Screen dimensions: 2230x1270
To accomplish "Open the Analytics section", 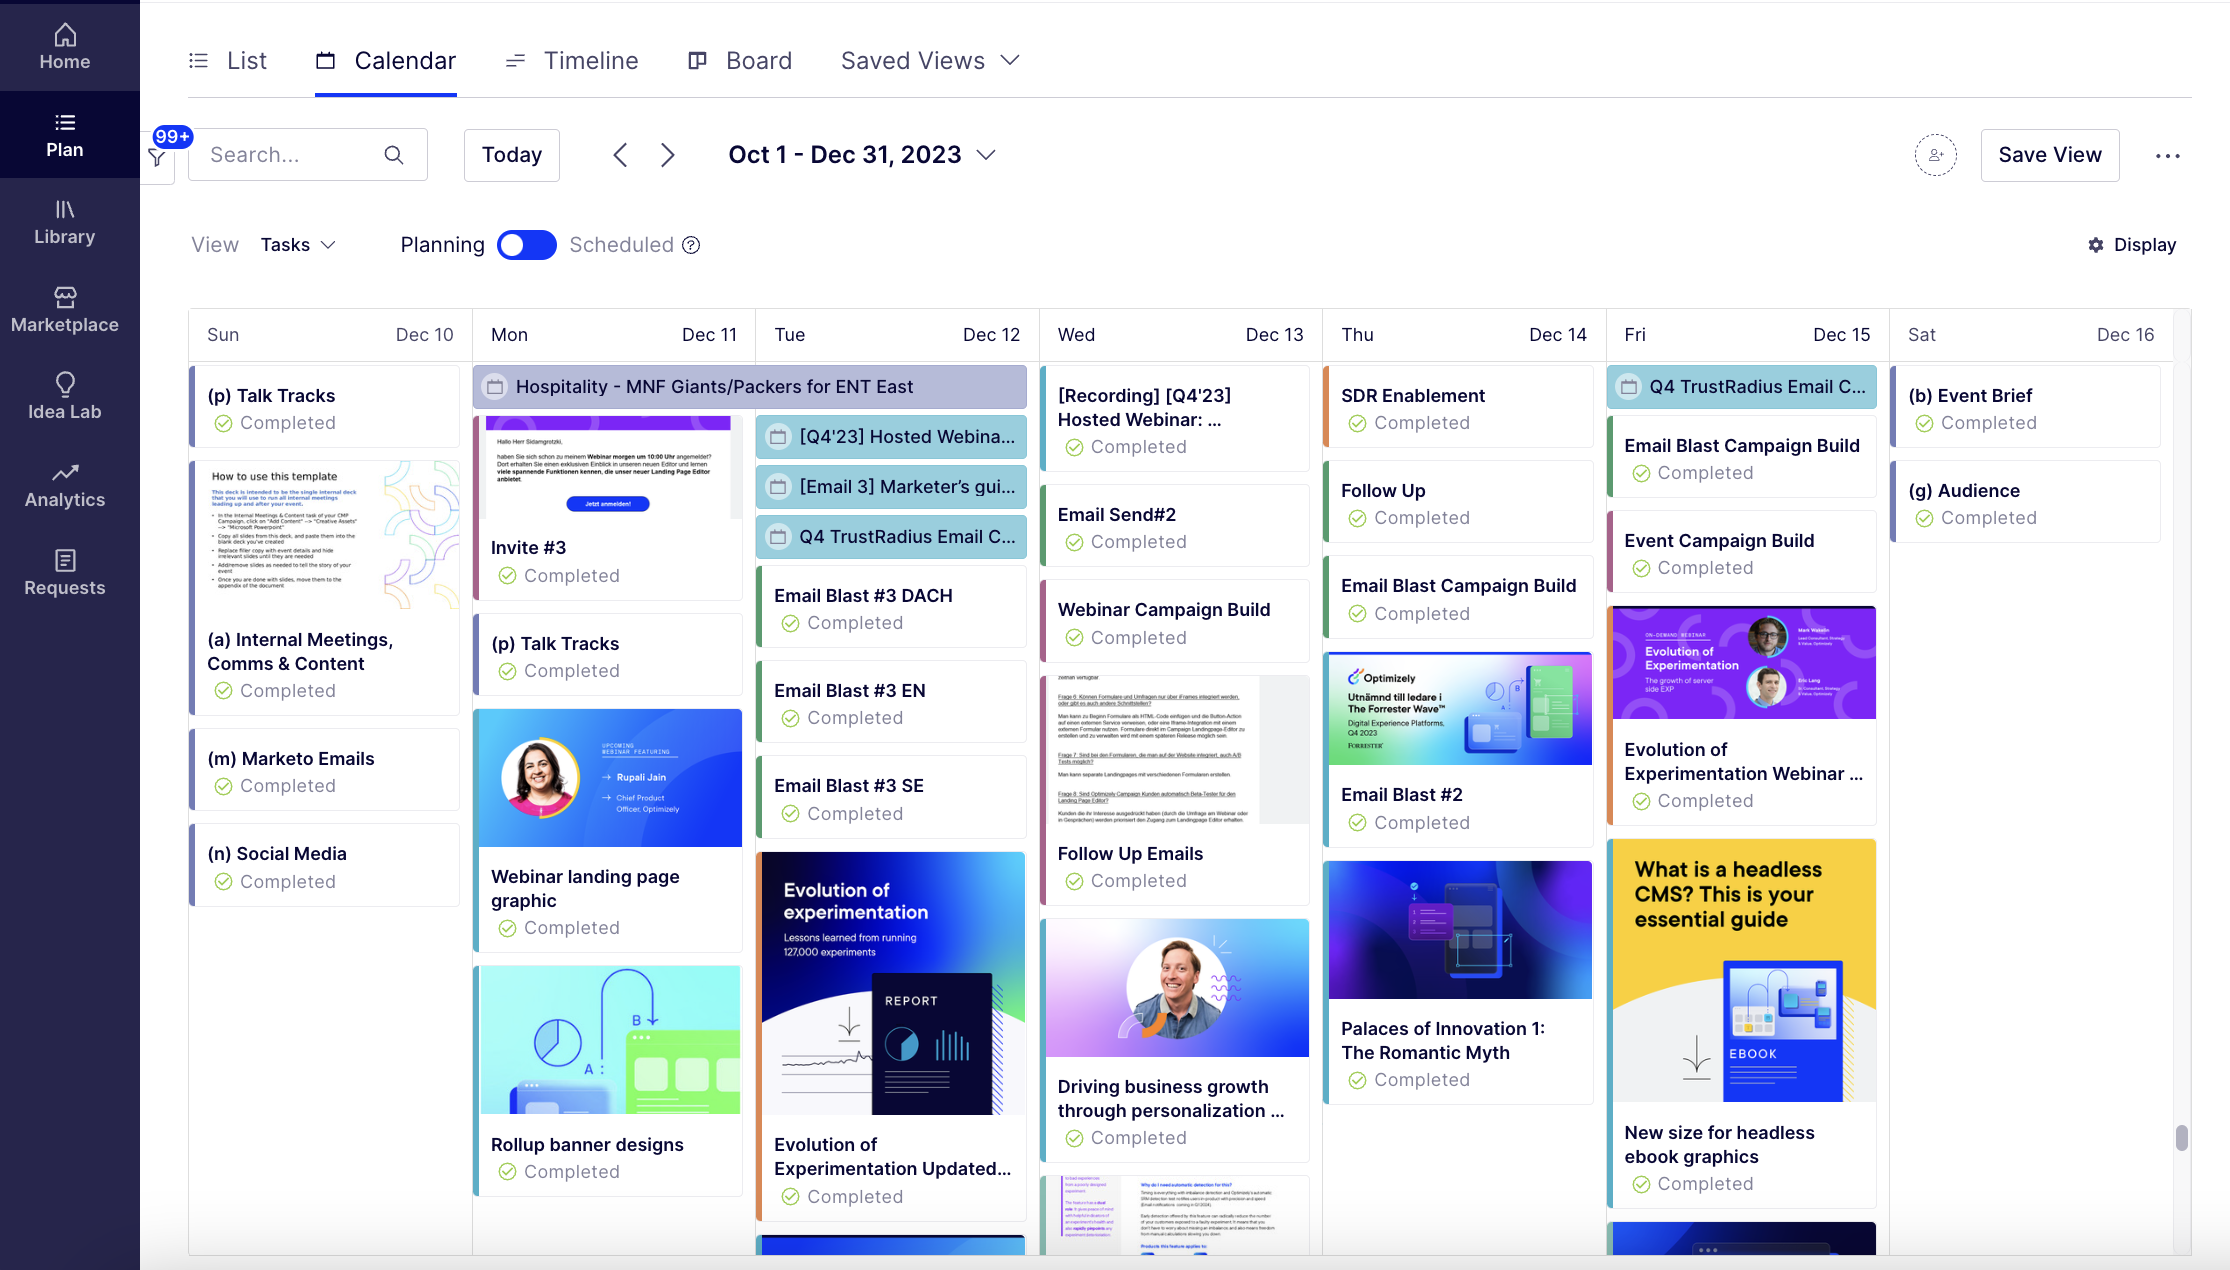I will point(65,485).
